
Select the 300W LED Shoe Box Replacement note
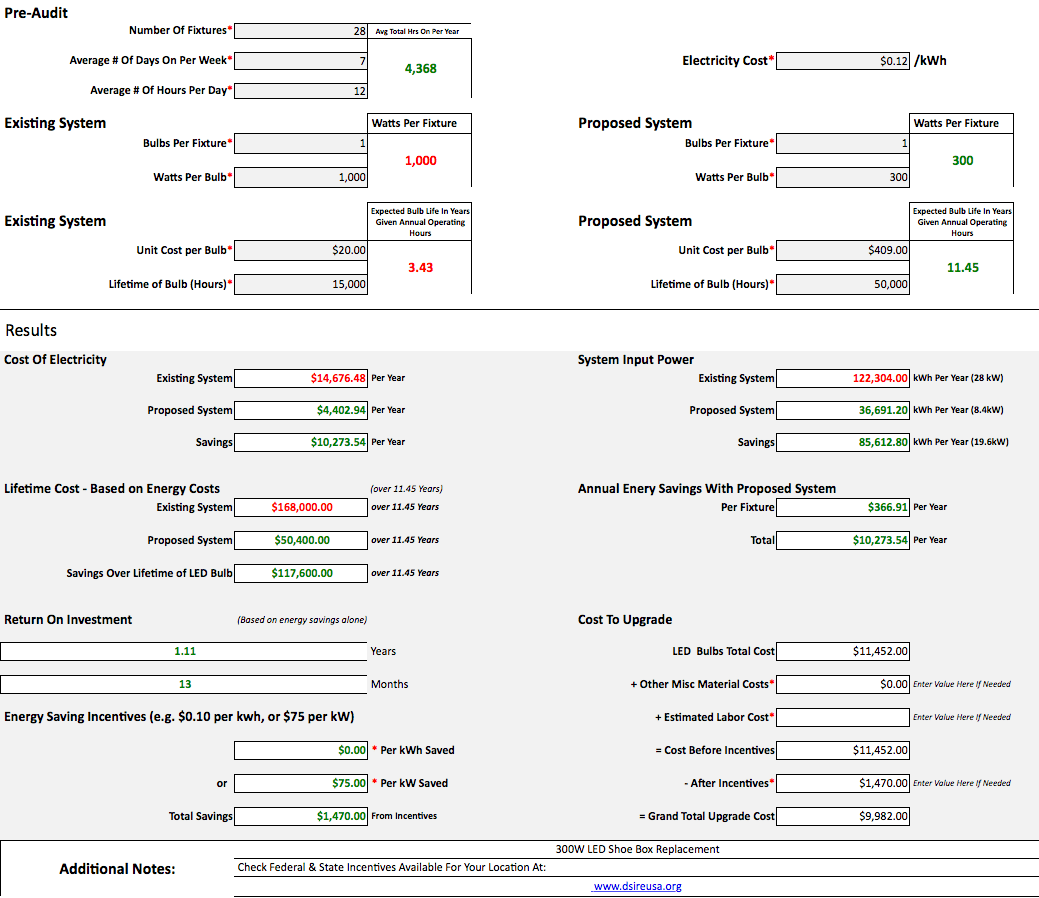637,849
